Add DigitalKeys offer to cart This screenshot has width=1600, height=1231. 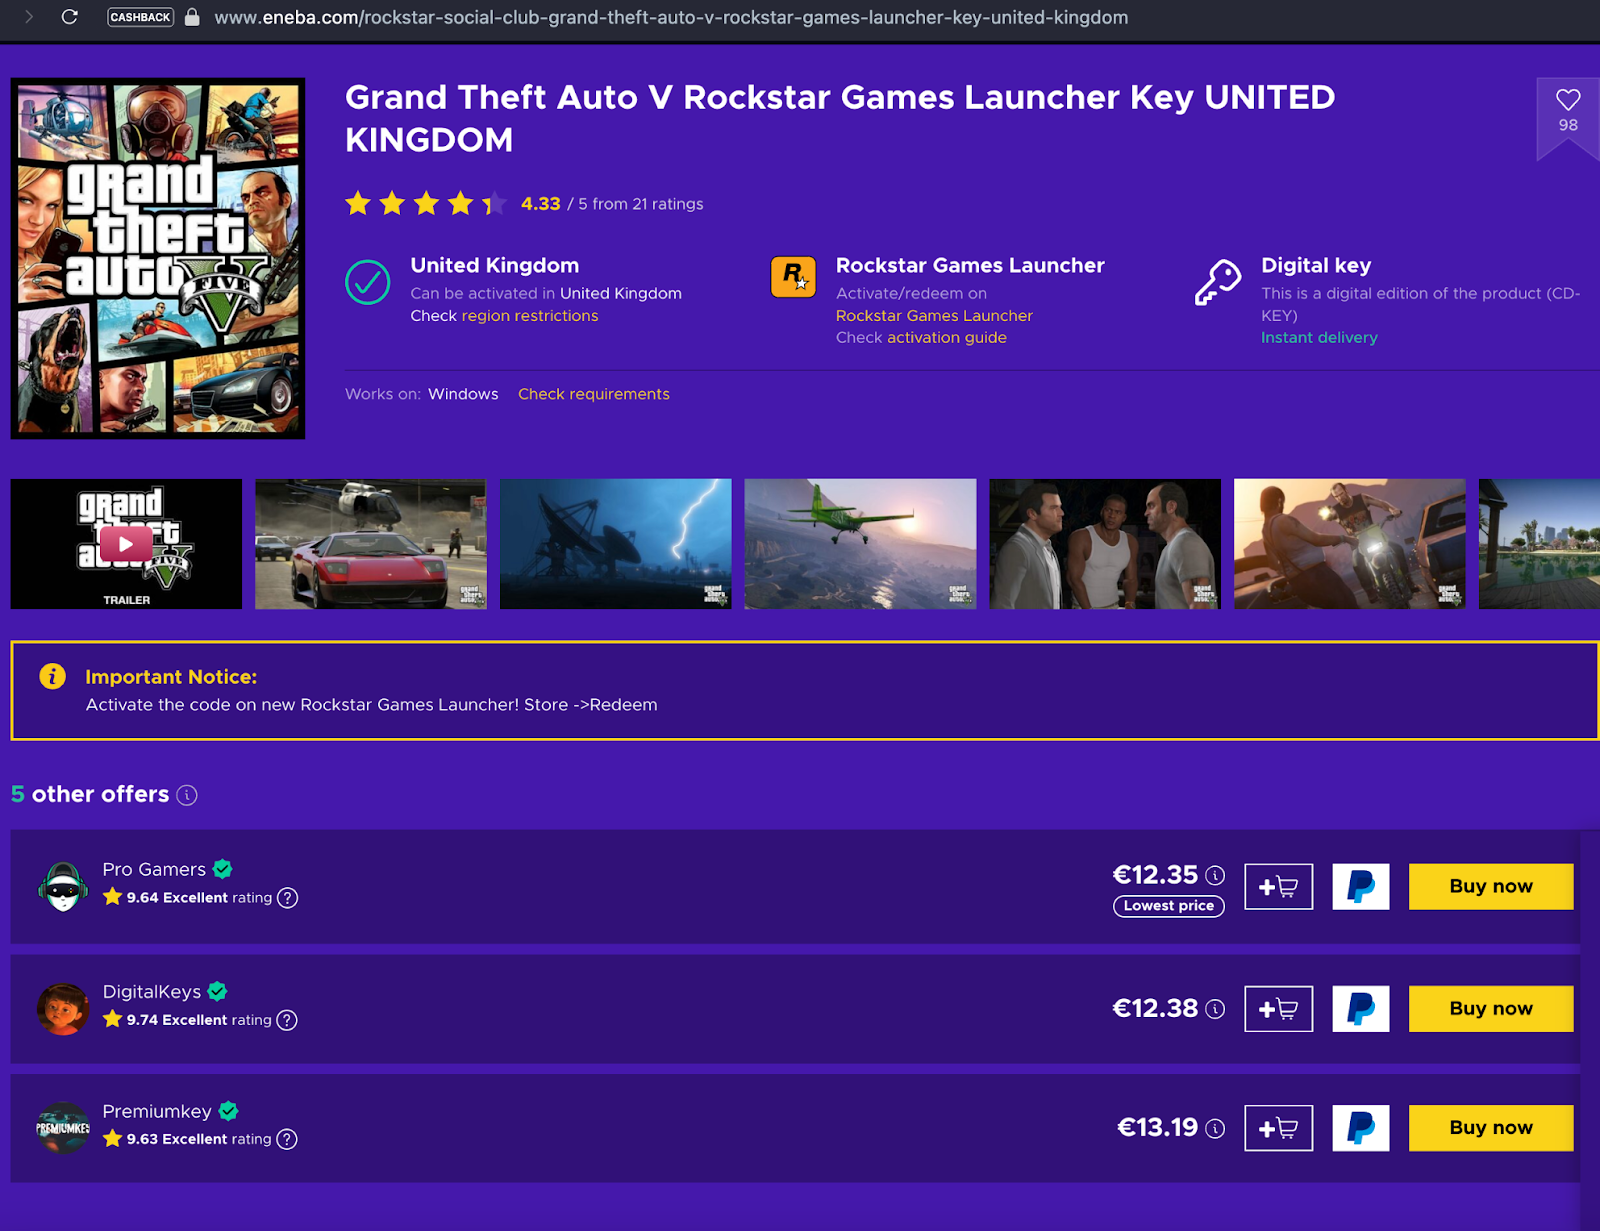1278,1008
